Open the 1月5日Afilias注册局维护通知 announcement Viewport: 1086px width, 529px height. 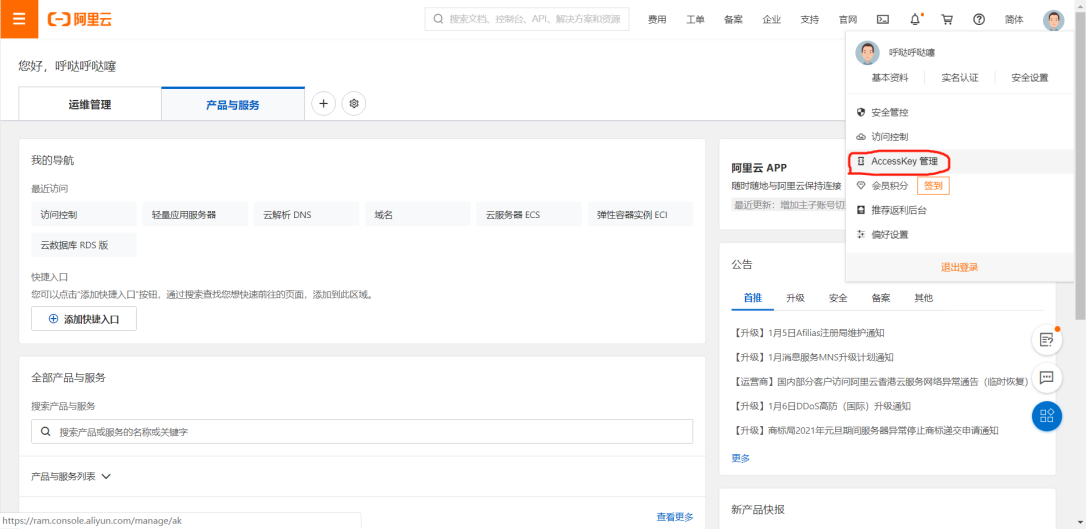(x=808, y=333)
